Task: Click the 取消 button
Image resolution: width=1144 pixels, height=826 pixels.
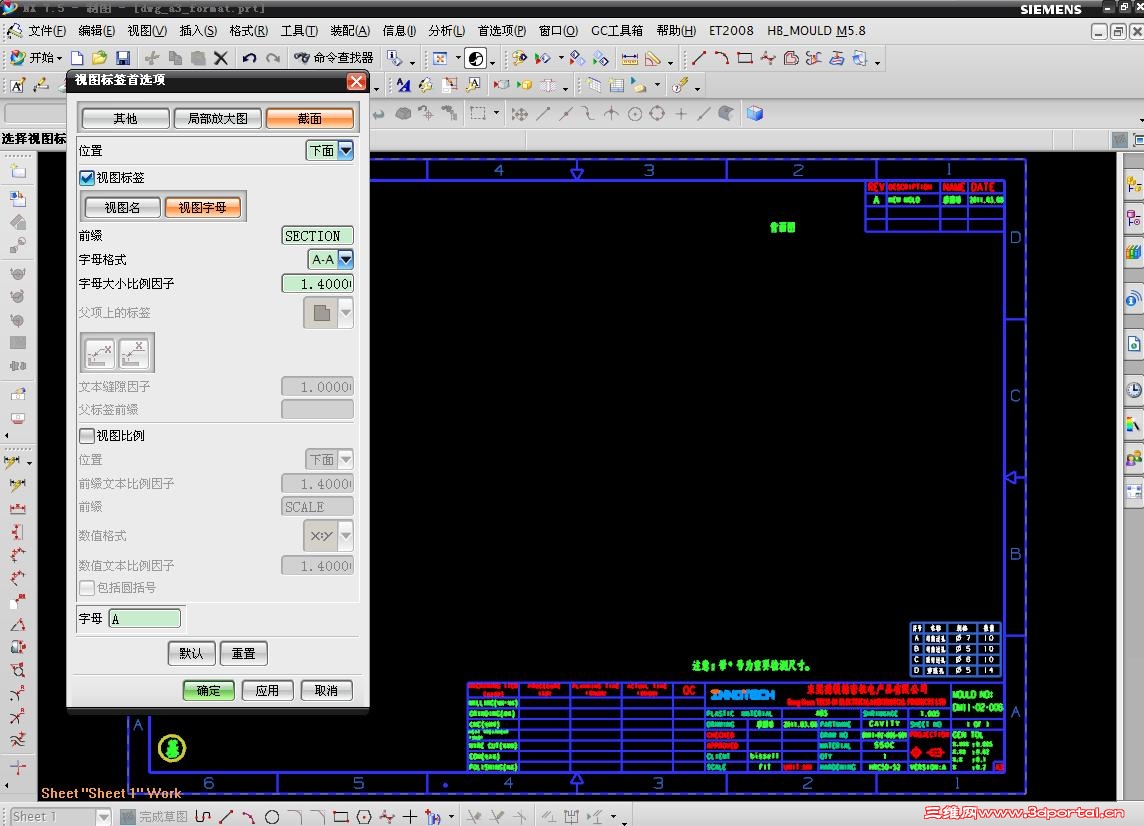Action: pyautogui.click(x=326, y=690)
